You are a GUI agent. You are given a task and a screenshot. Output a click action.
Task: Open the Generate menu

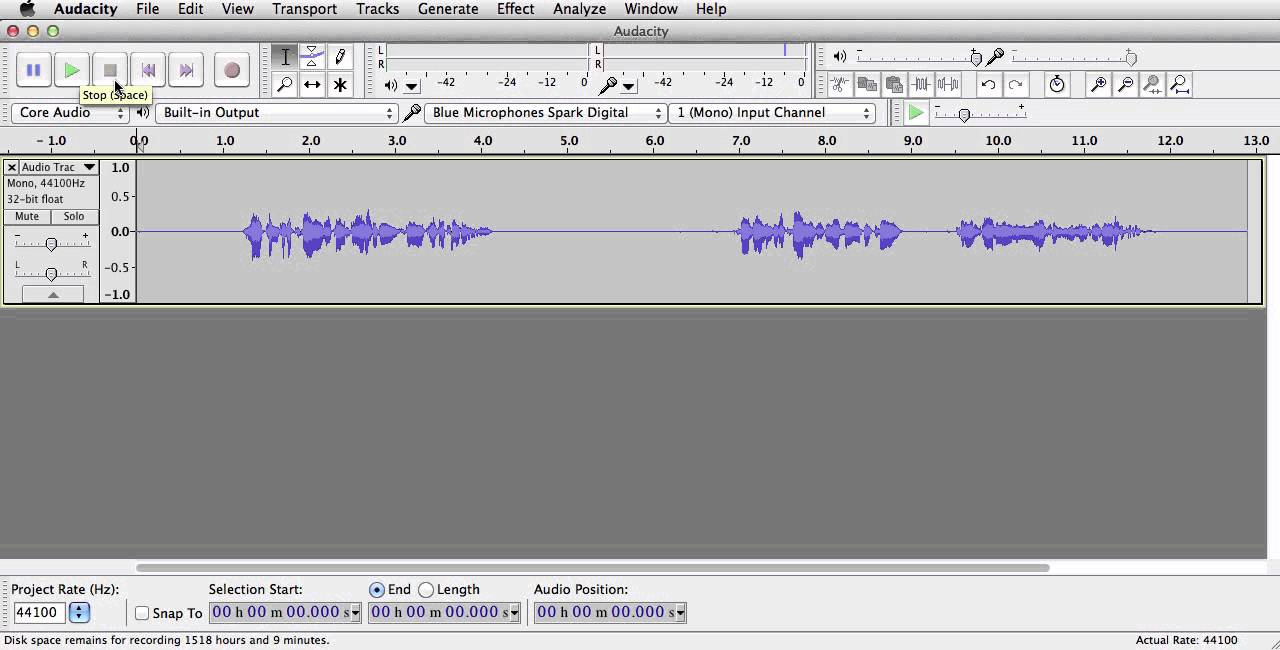(x=447, y=9)
